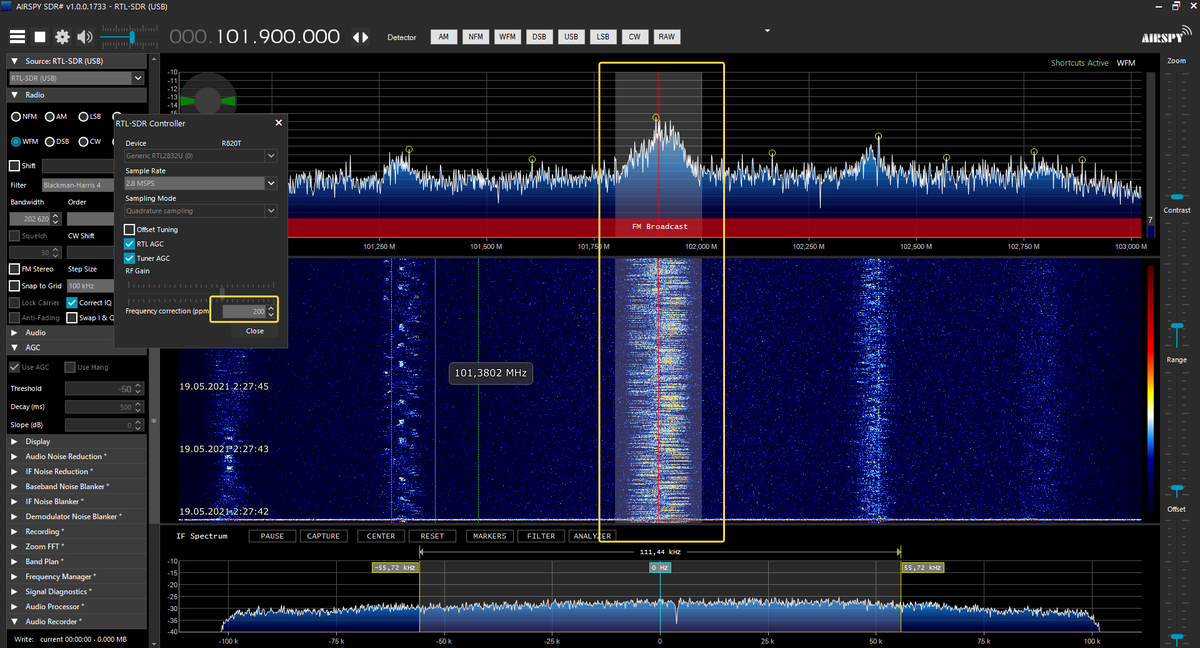The image size is (1200, 648).
Task: Select CW detector in top bar
Action: click(634, 37)
